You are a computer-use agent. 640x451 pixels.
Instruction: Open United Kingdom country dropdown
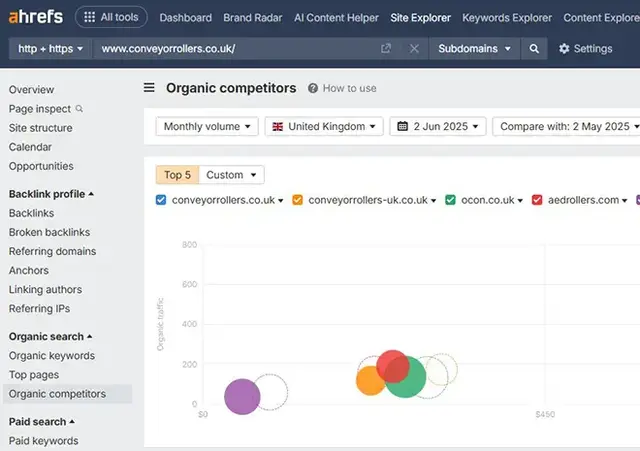[x=324, y=127]
